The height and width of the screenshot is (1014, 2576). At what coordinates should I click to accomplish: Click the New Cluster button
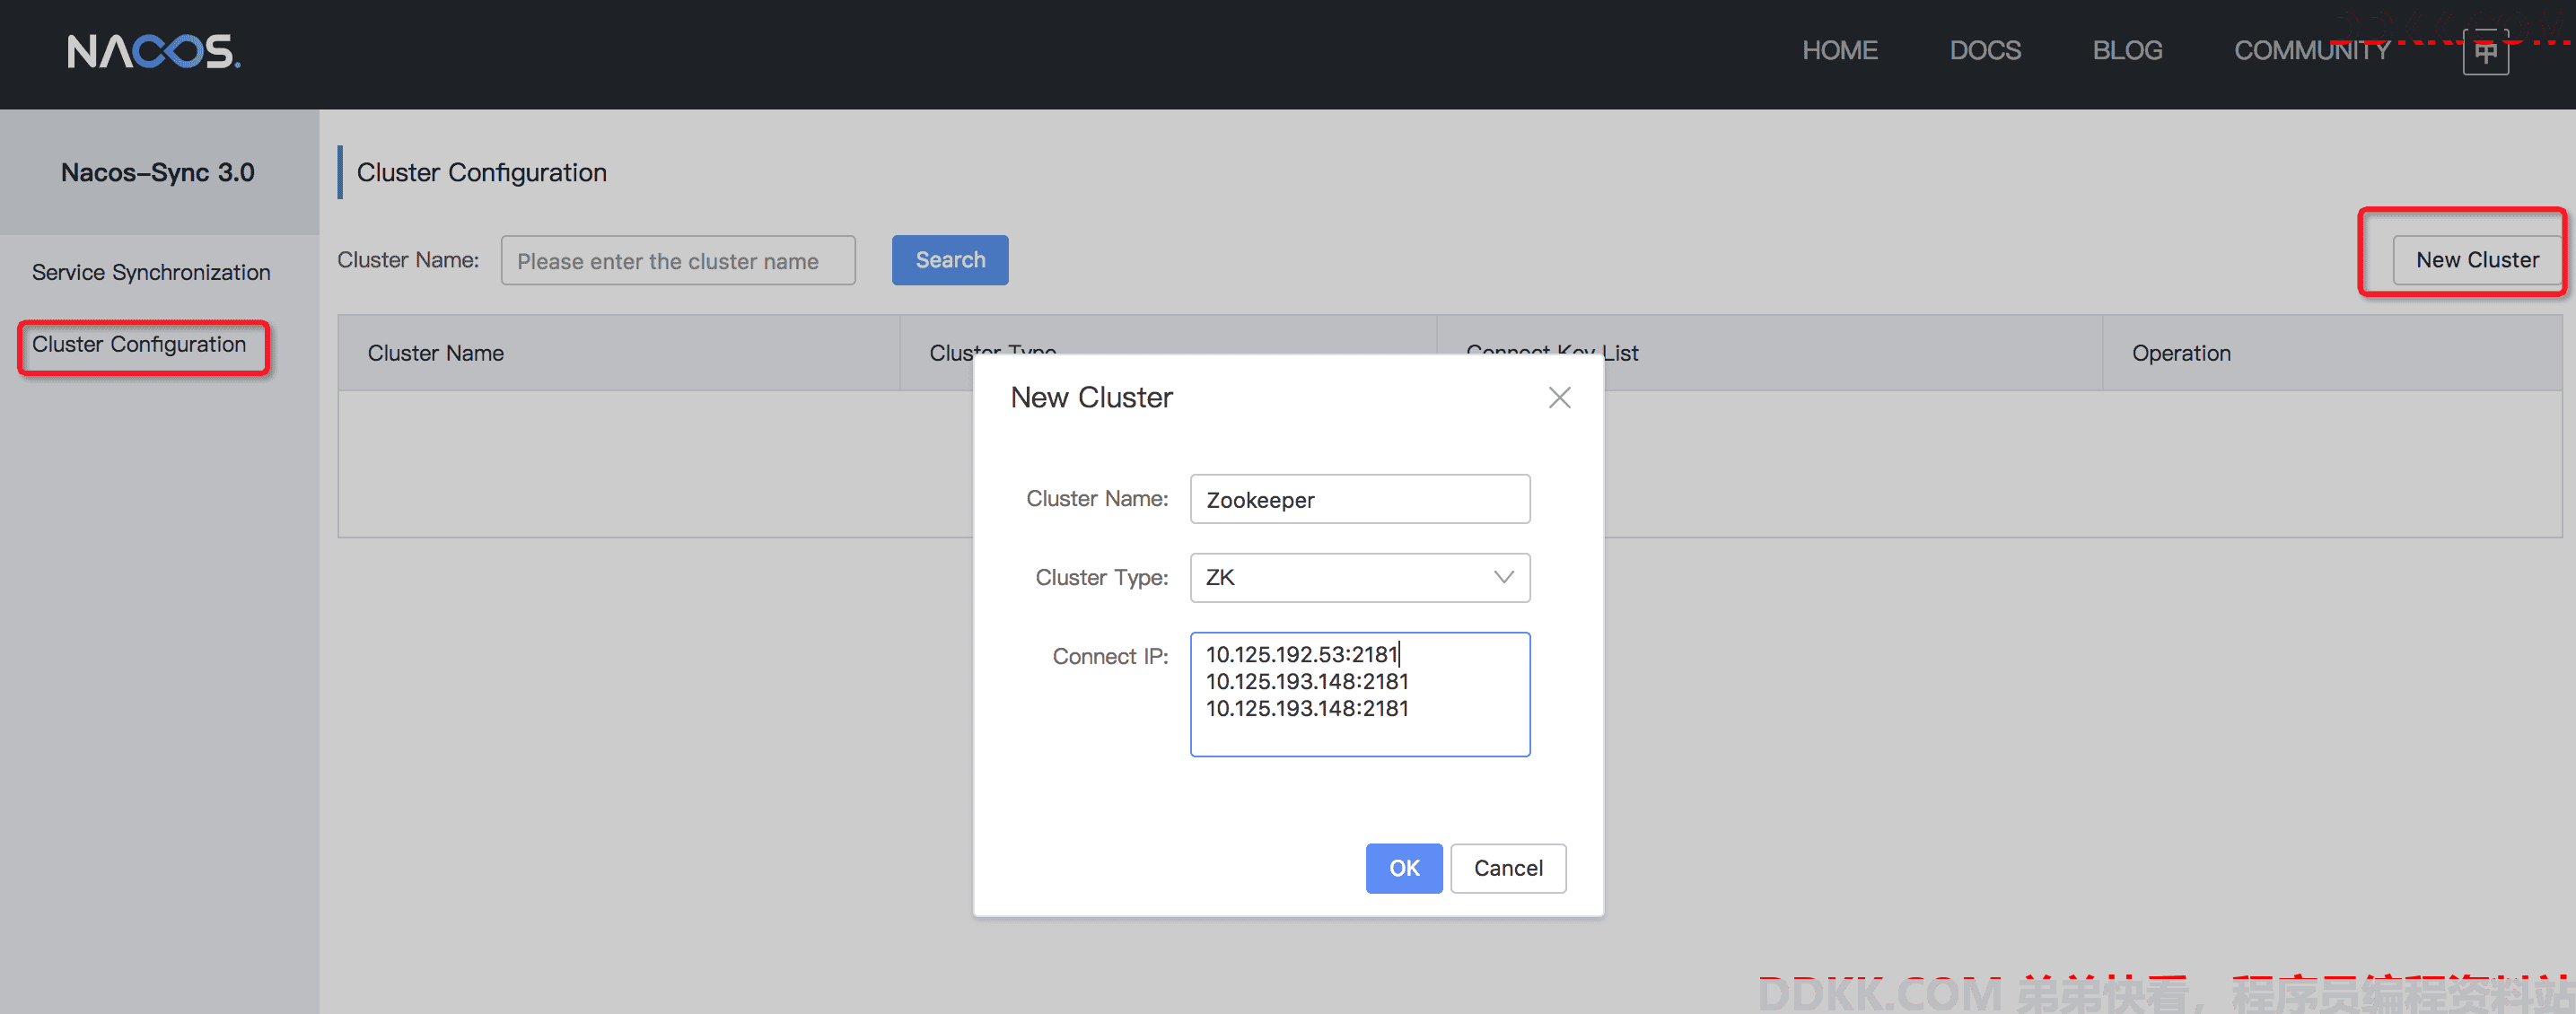pos(2477,260)
